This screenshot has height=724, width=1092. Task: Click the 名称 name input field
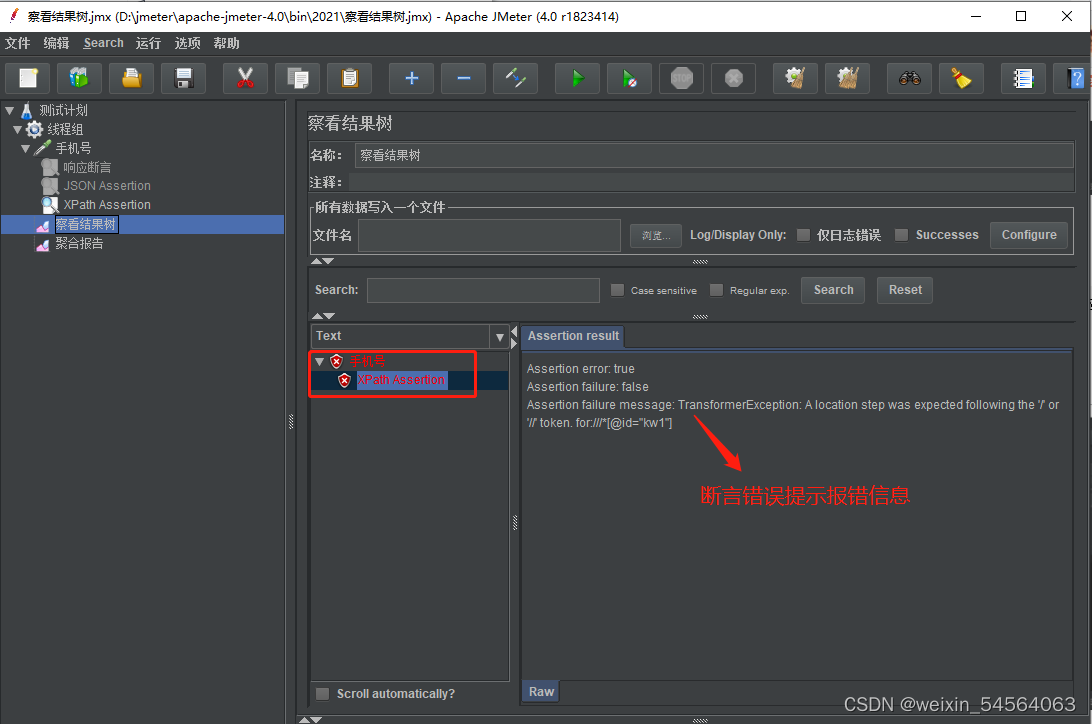point(714,155)
